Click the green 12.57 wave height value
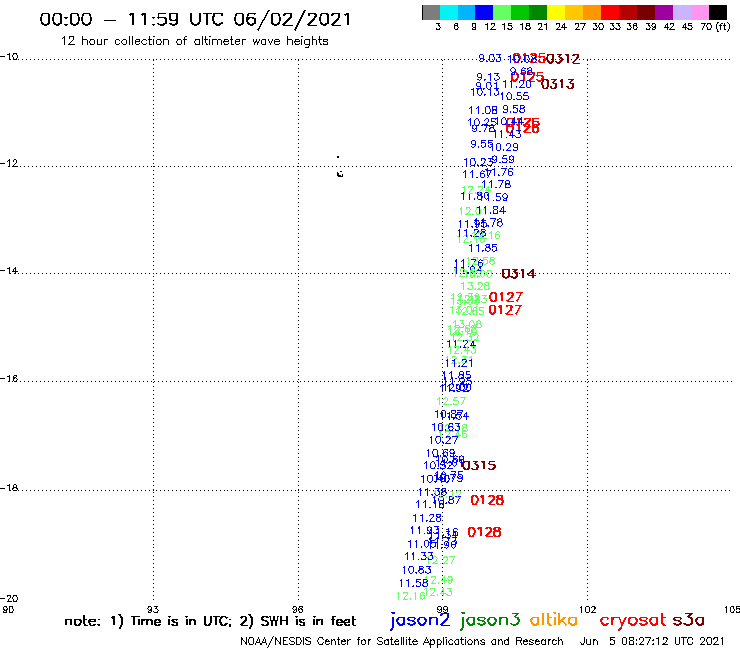The image size is (740, 650). 451,401
